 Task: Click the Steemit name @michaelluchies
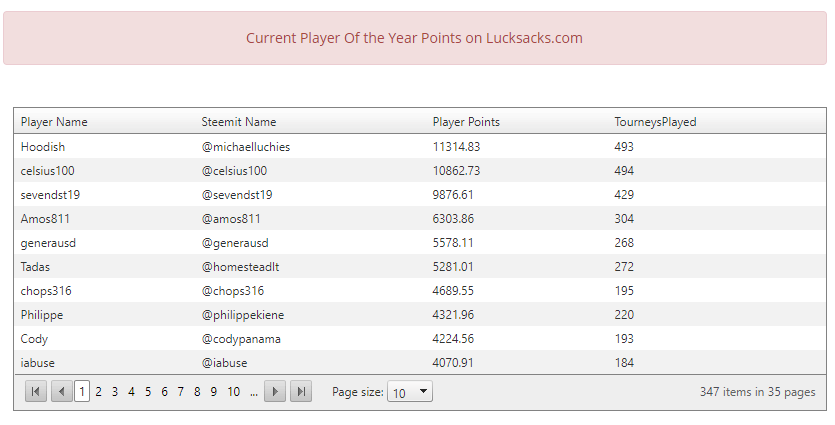coord(245,146)
